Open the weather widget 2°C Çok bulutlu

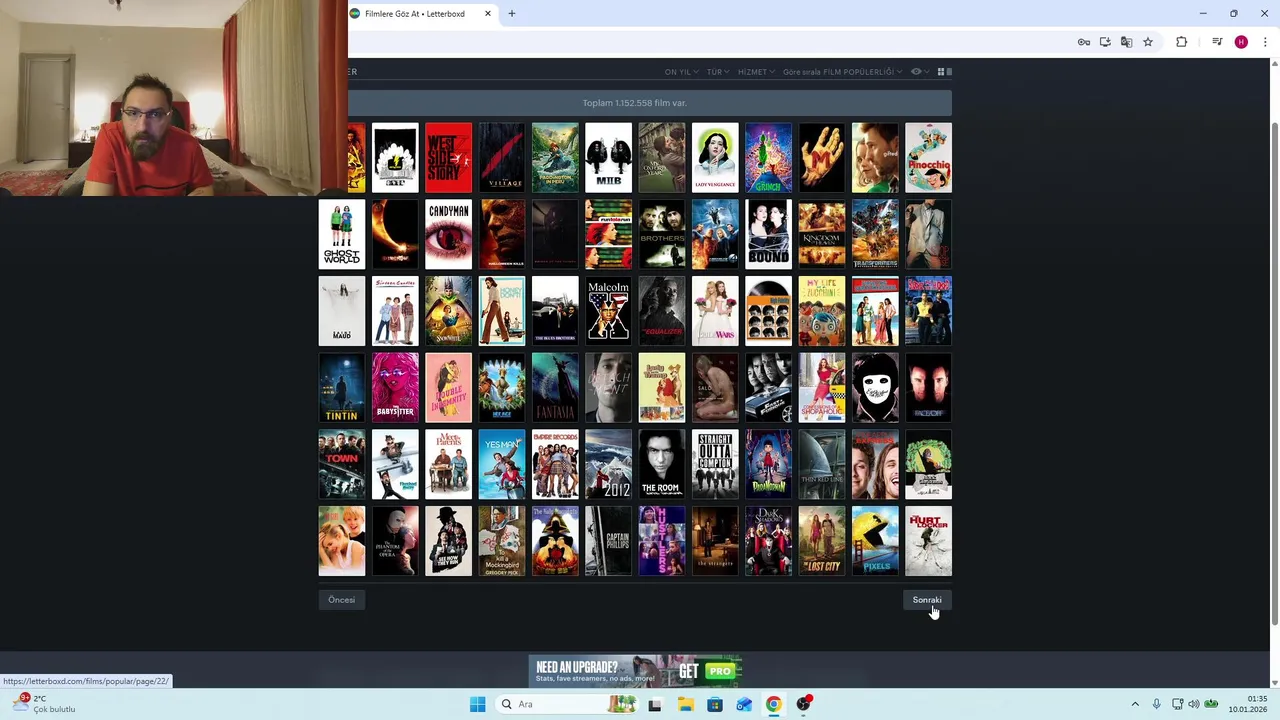42,704
